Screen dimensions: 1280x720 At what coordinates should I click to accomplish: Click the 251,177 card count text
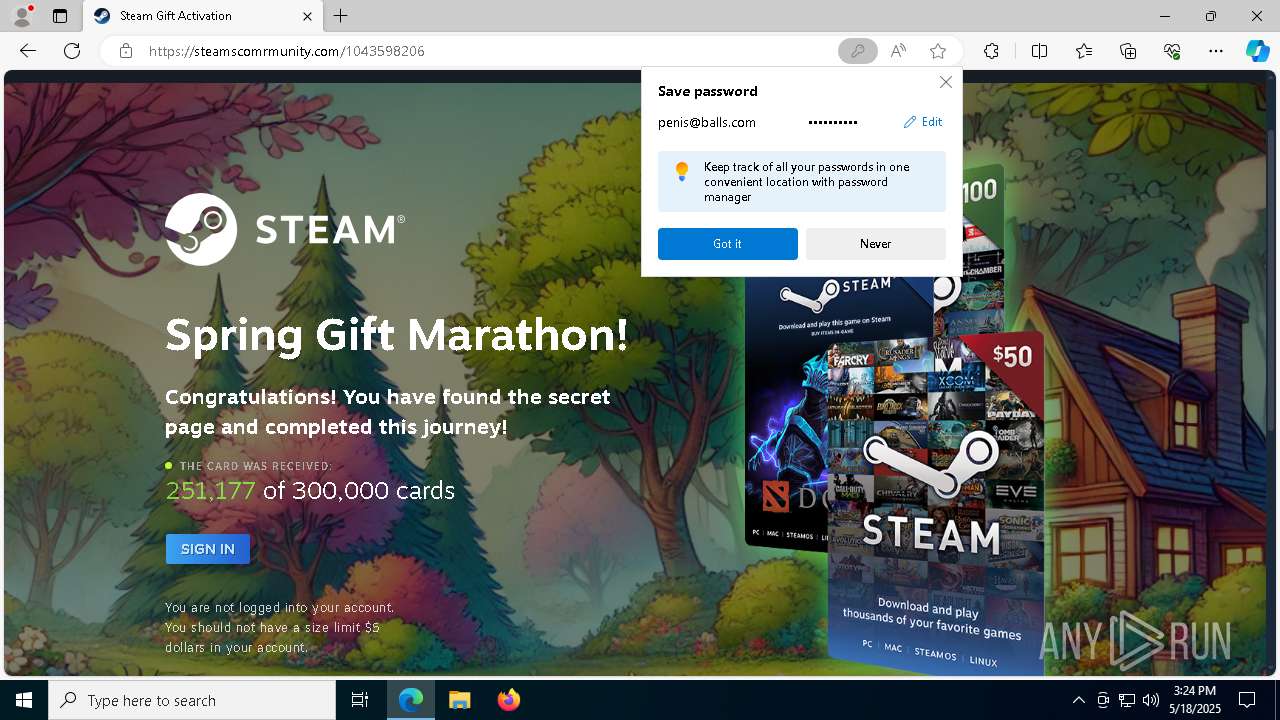click(210, 491)
